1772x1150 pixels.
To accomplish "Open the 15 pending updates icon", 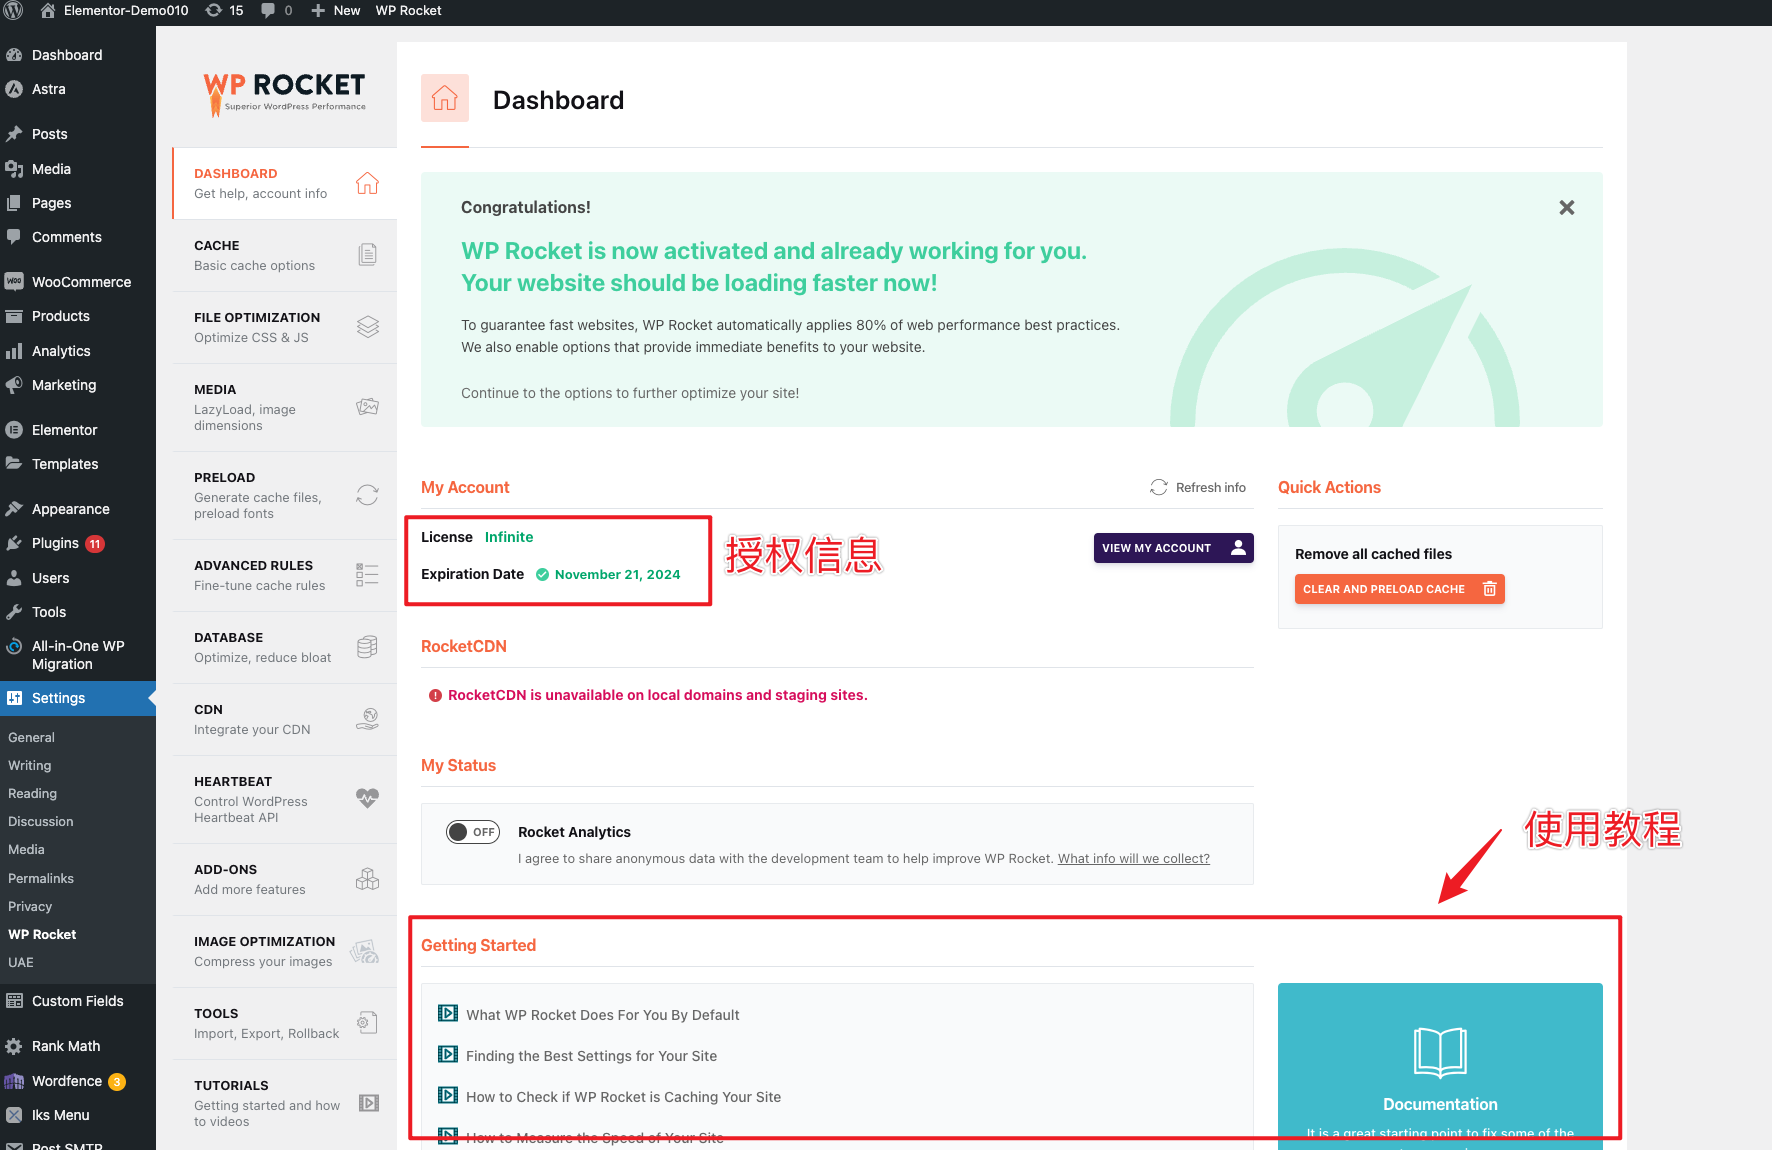I will pyautogui.click(x=224, y=11).
